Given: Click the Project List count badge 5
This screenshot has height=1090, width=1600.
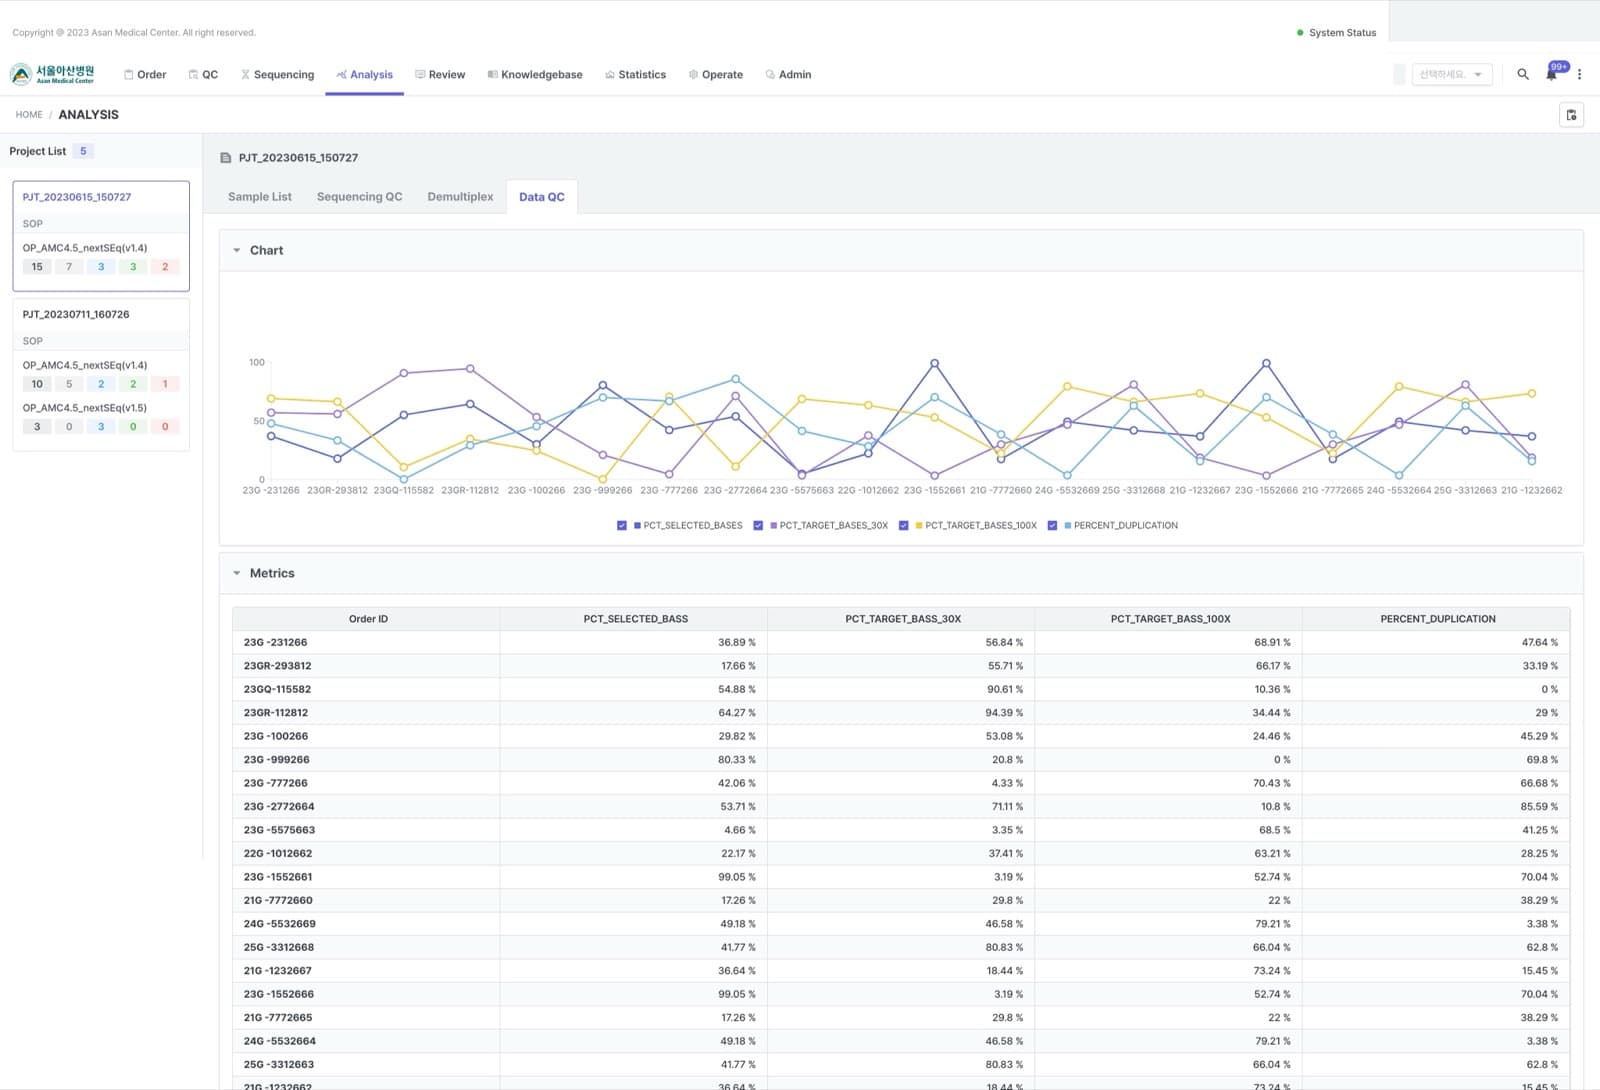Looking at the screenshot, I should pyautogui.click(x=83, y=151).
